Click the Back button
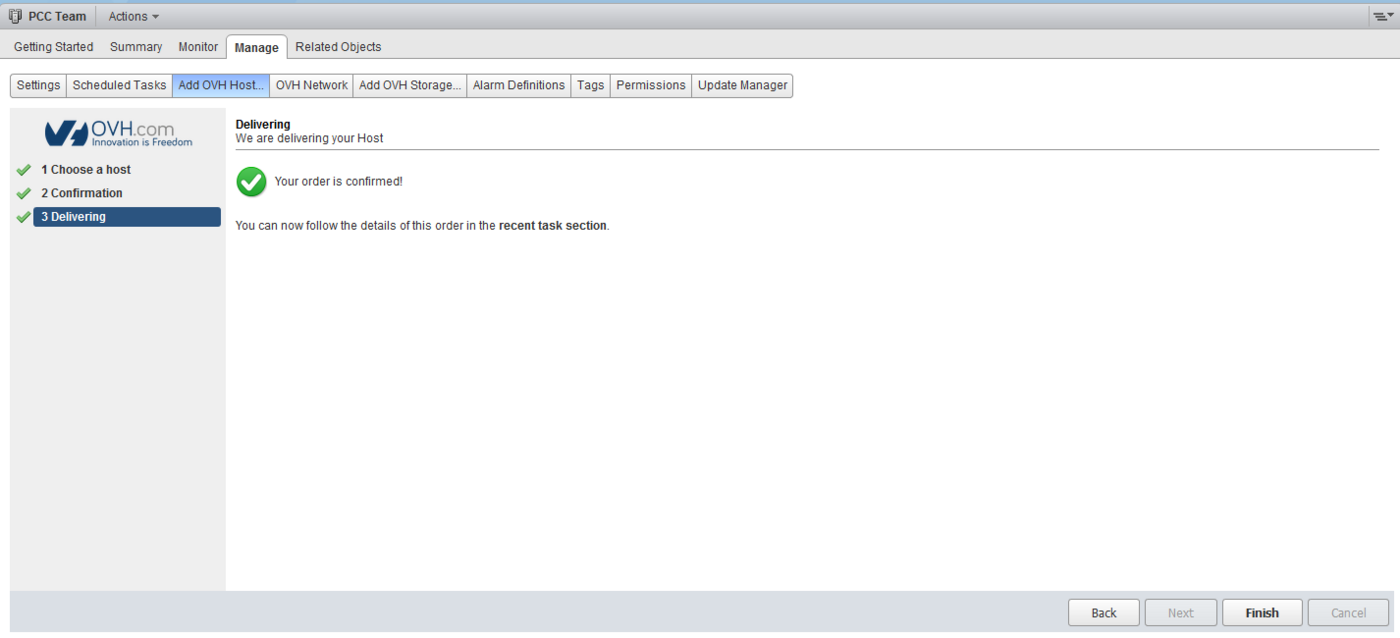The width and height of the screenshot is (1400, 638). [x=1104, y=613]
